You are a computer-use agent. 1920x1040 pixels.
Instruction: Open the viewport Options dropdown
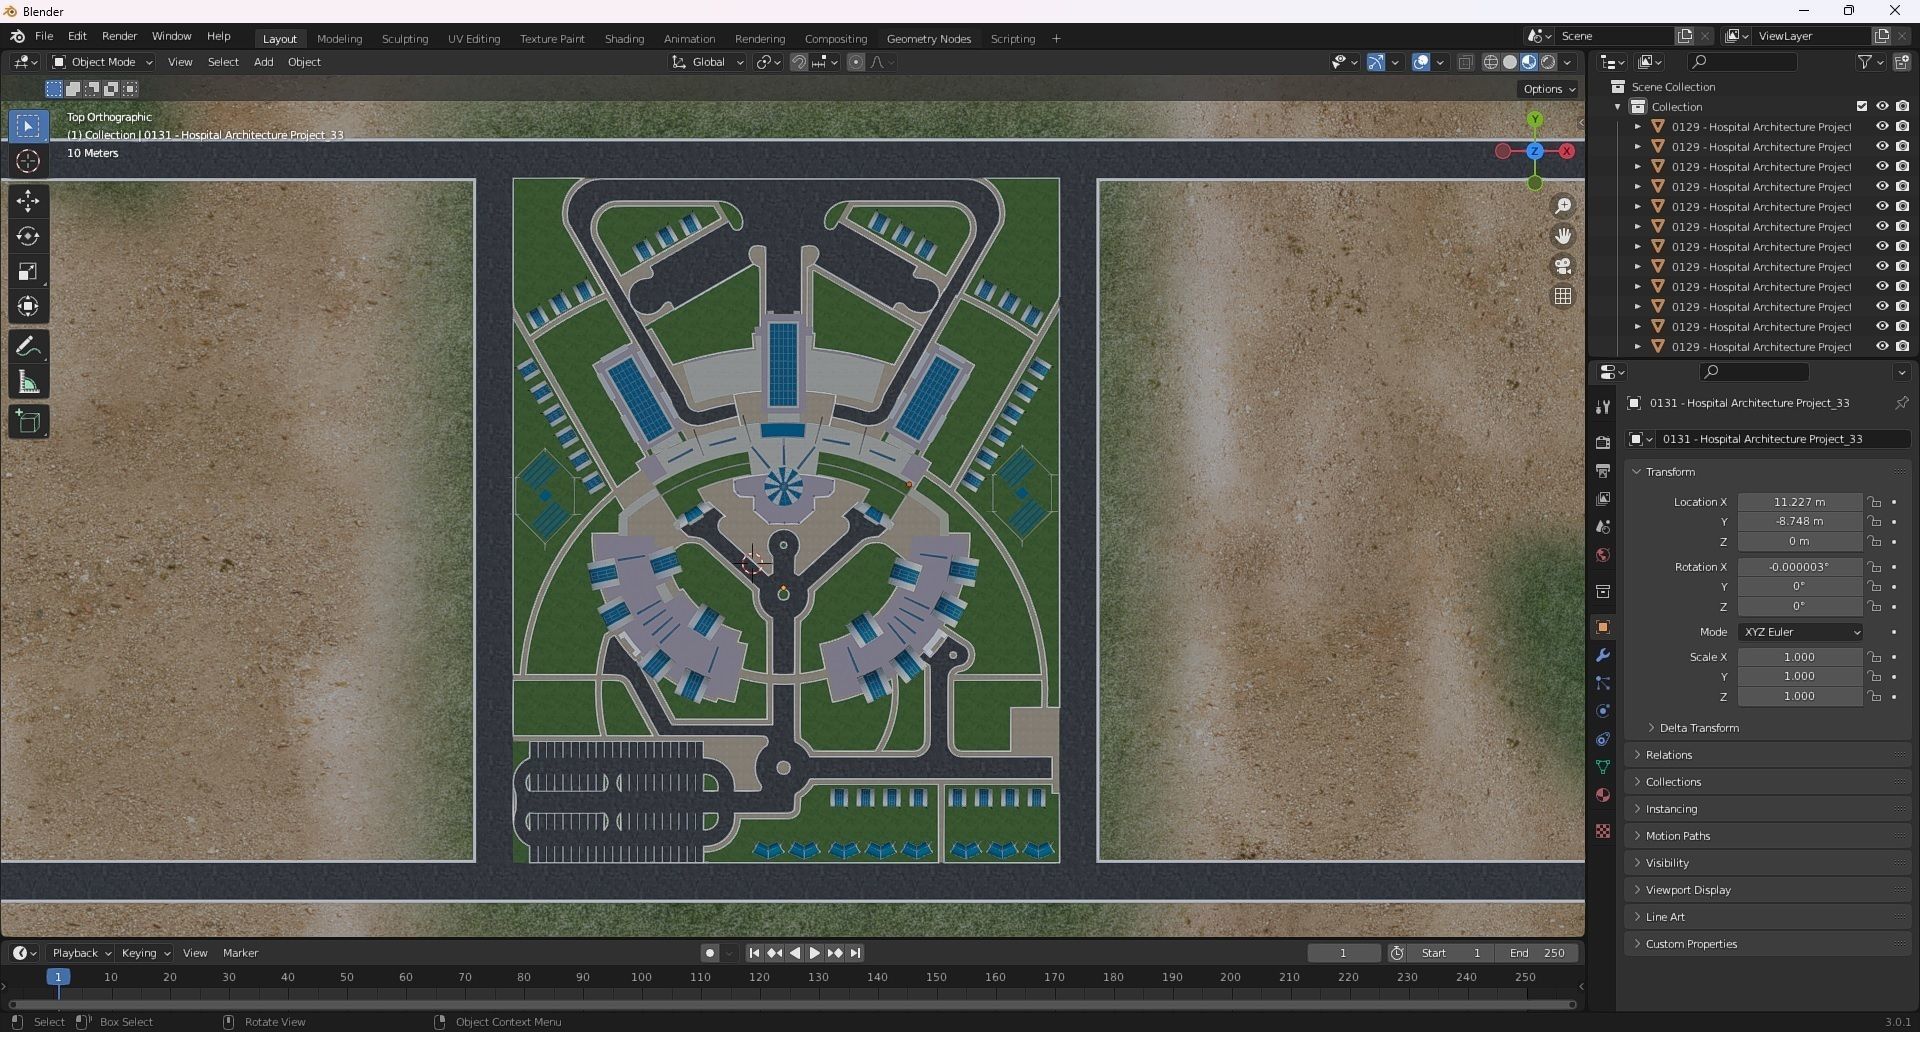point(1548,89)
